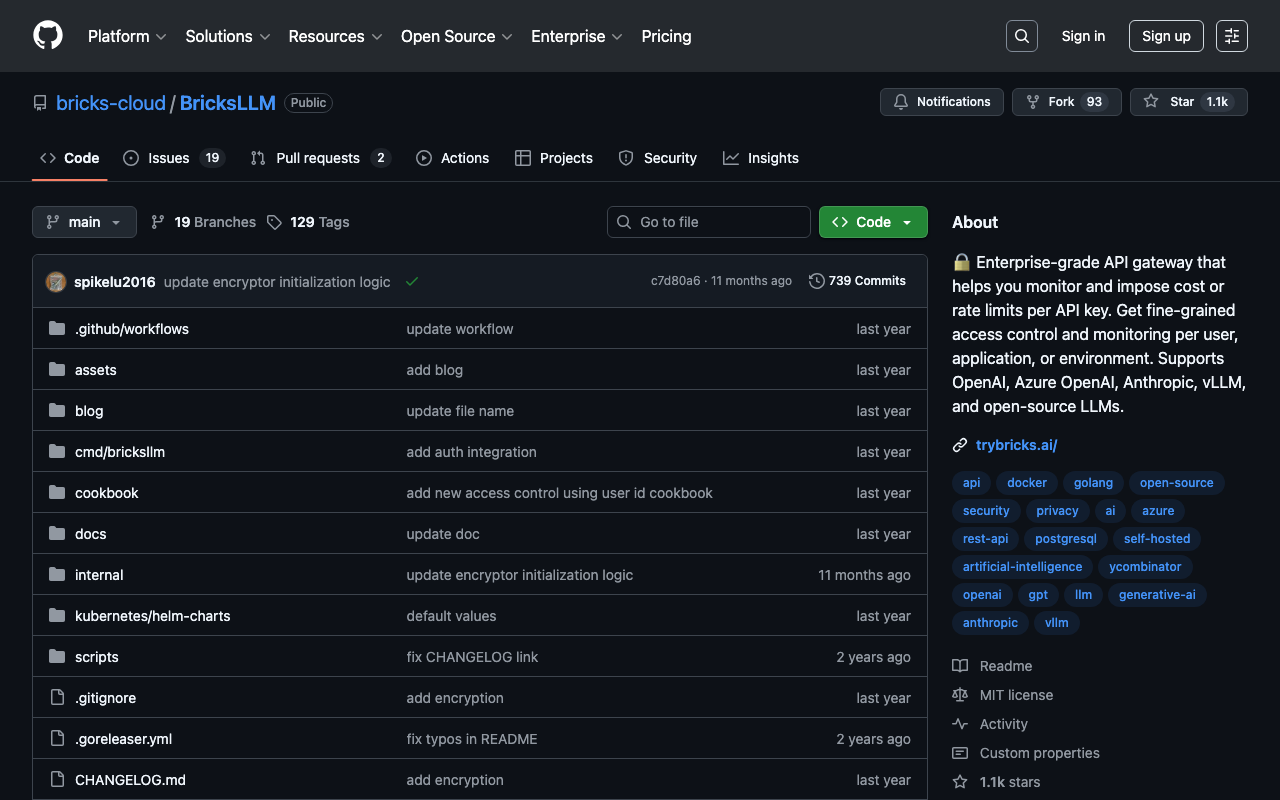1280x800 pixels.
Task: Click the Go to file field
Action: 709,222
